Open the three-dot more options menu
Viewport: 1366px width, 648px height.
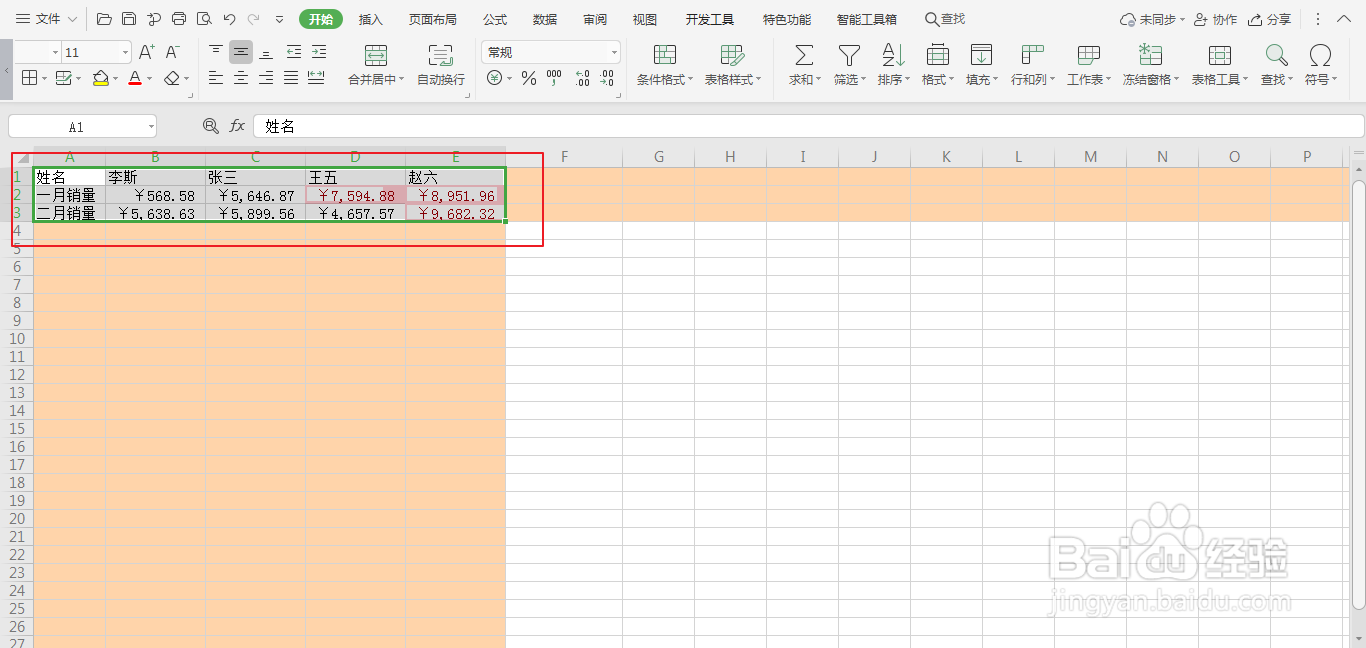click(1318, 19)
